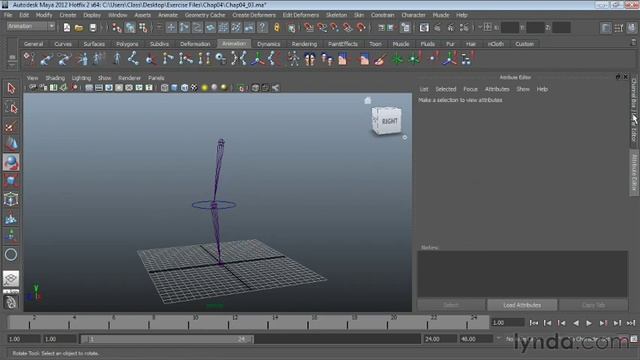Screen dimensions: 640x360
Task: Pick the Lasso select tool
Action: coord(11,108)
